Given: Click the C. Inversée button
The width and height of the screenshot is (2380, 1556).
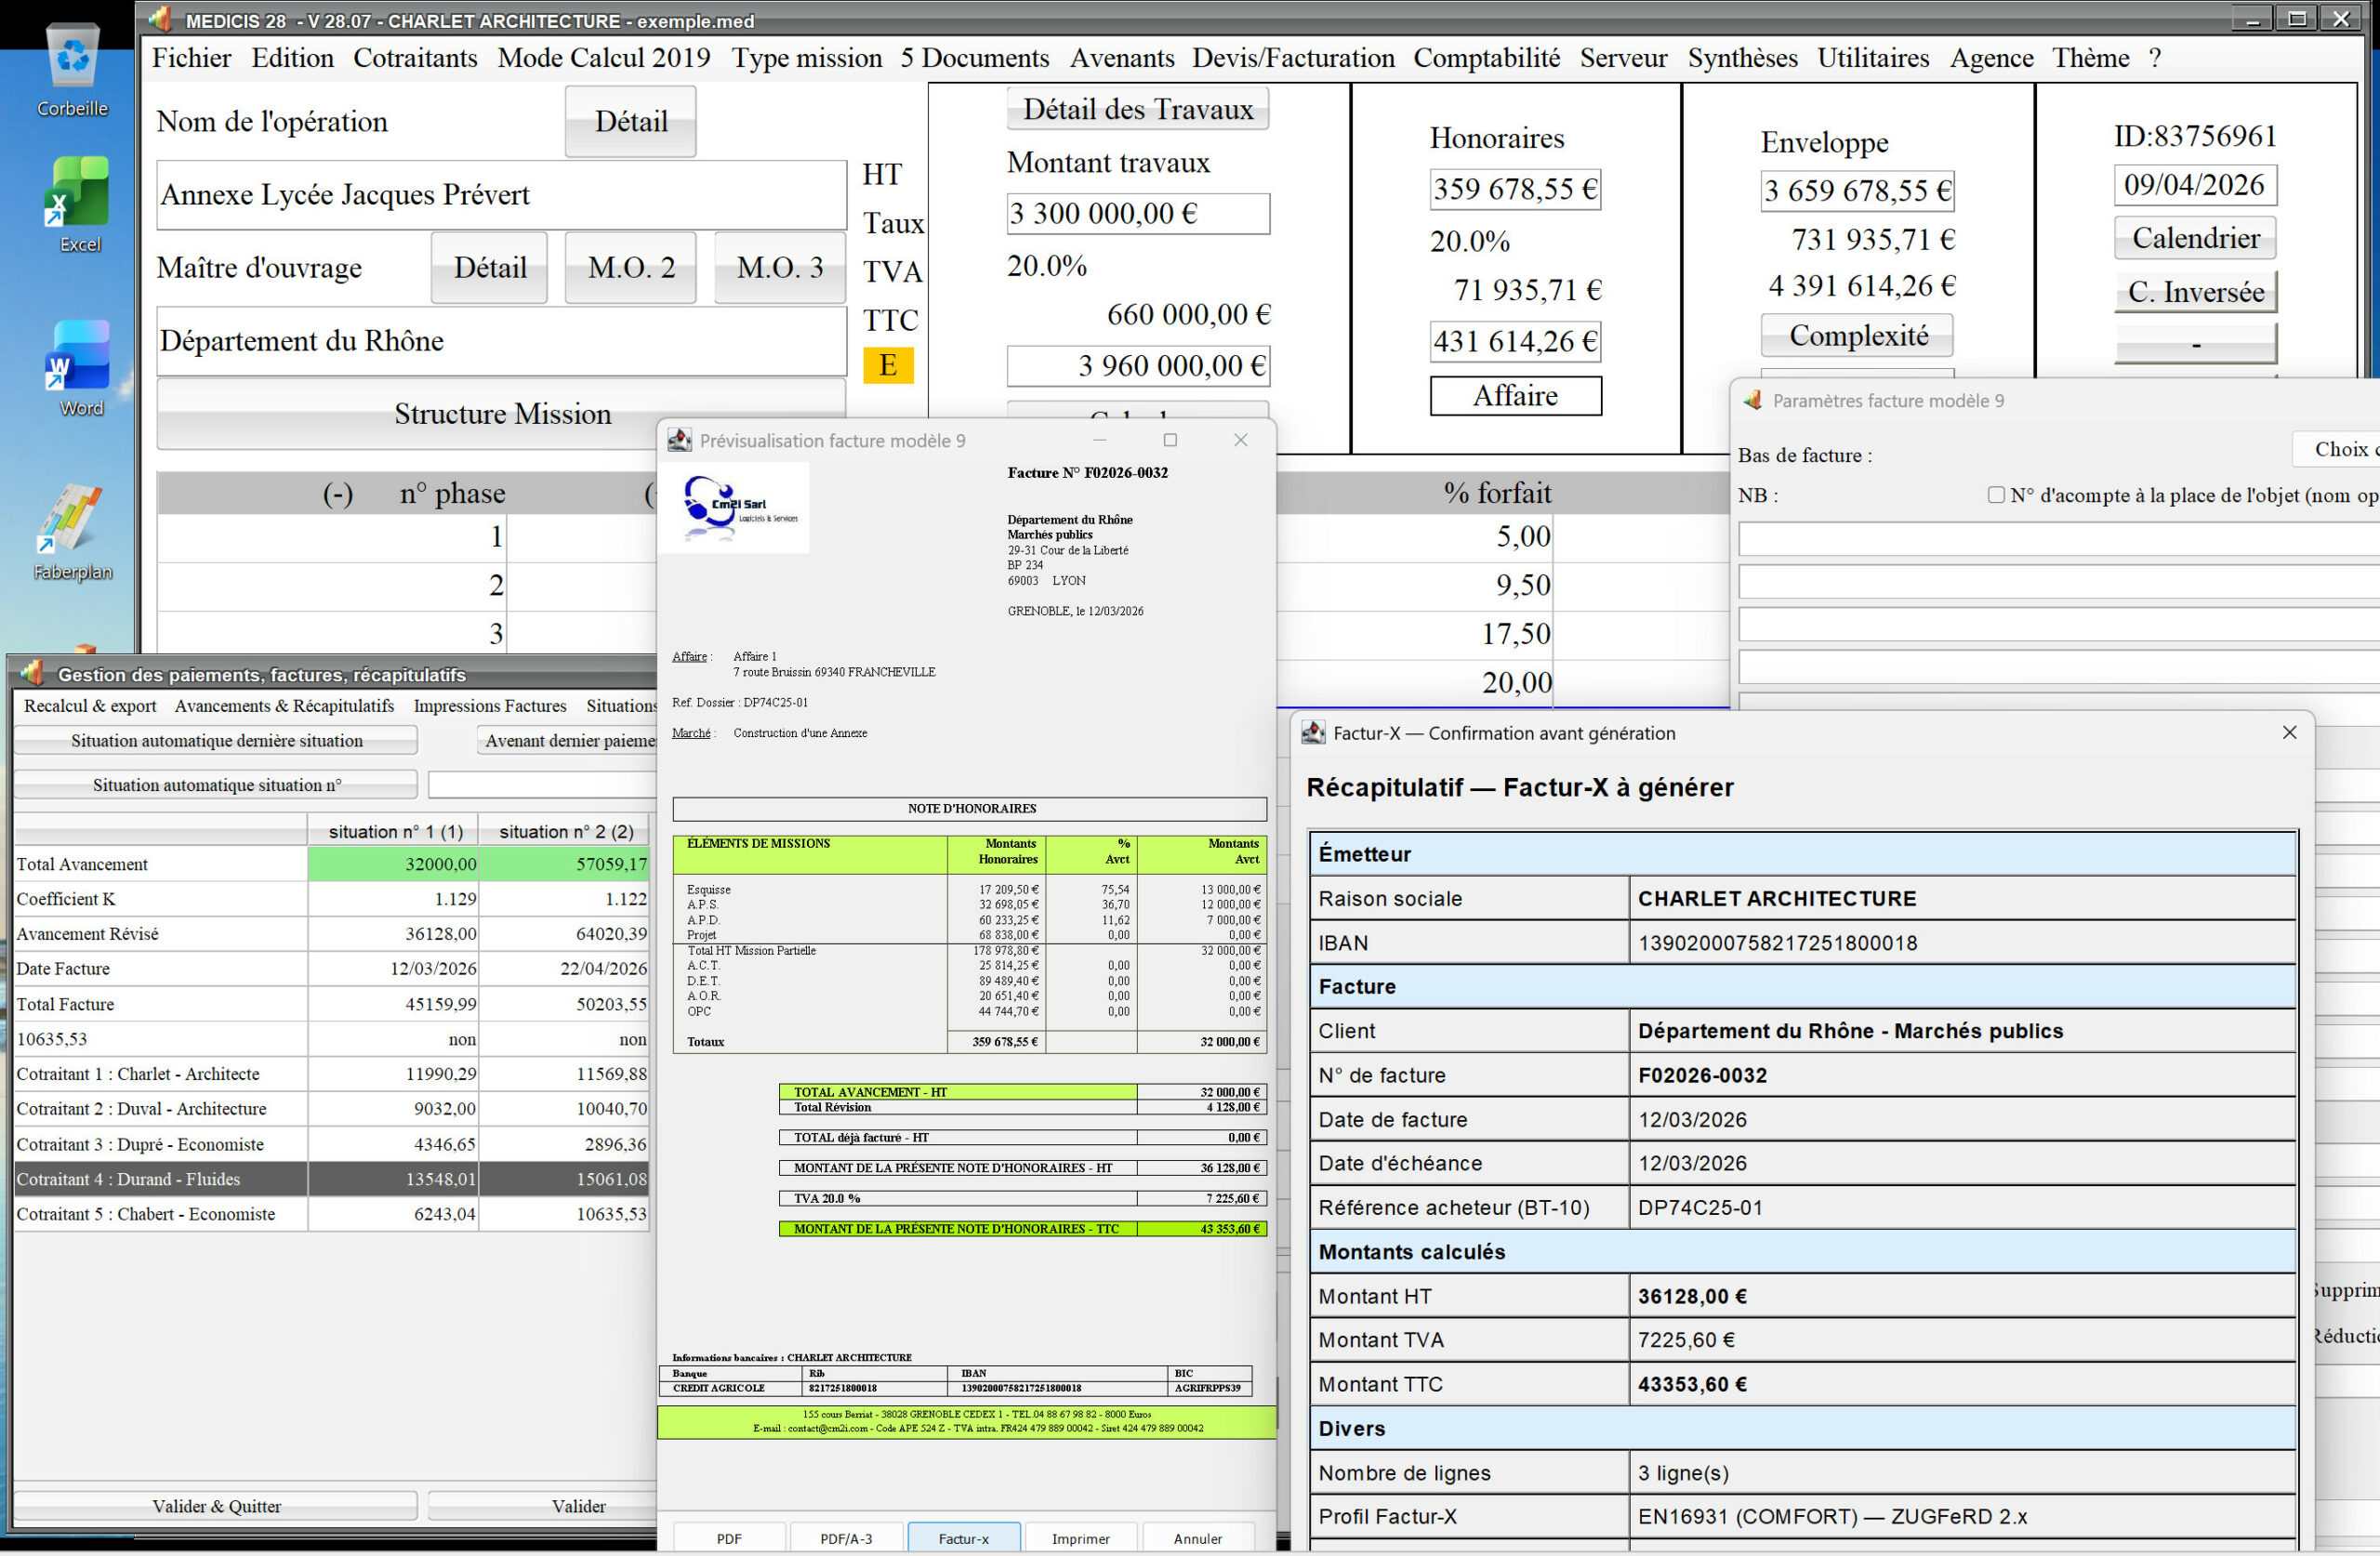Looking at the screenshot, I should coord(2196,292).
